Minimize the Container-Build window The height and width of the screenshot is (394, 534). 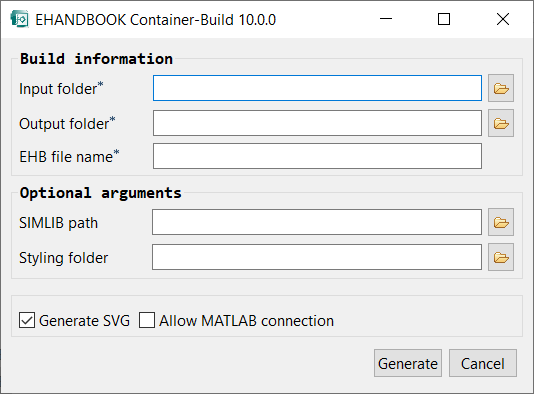386,19
